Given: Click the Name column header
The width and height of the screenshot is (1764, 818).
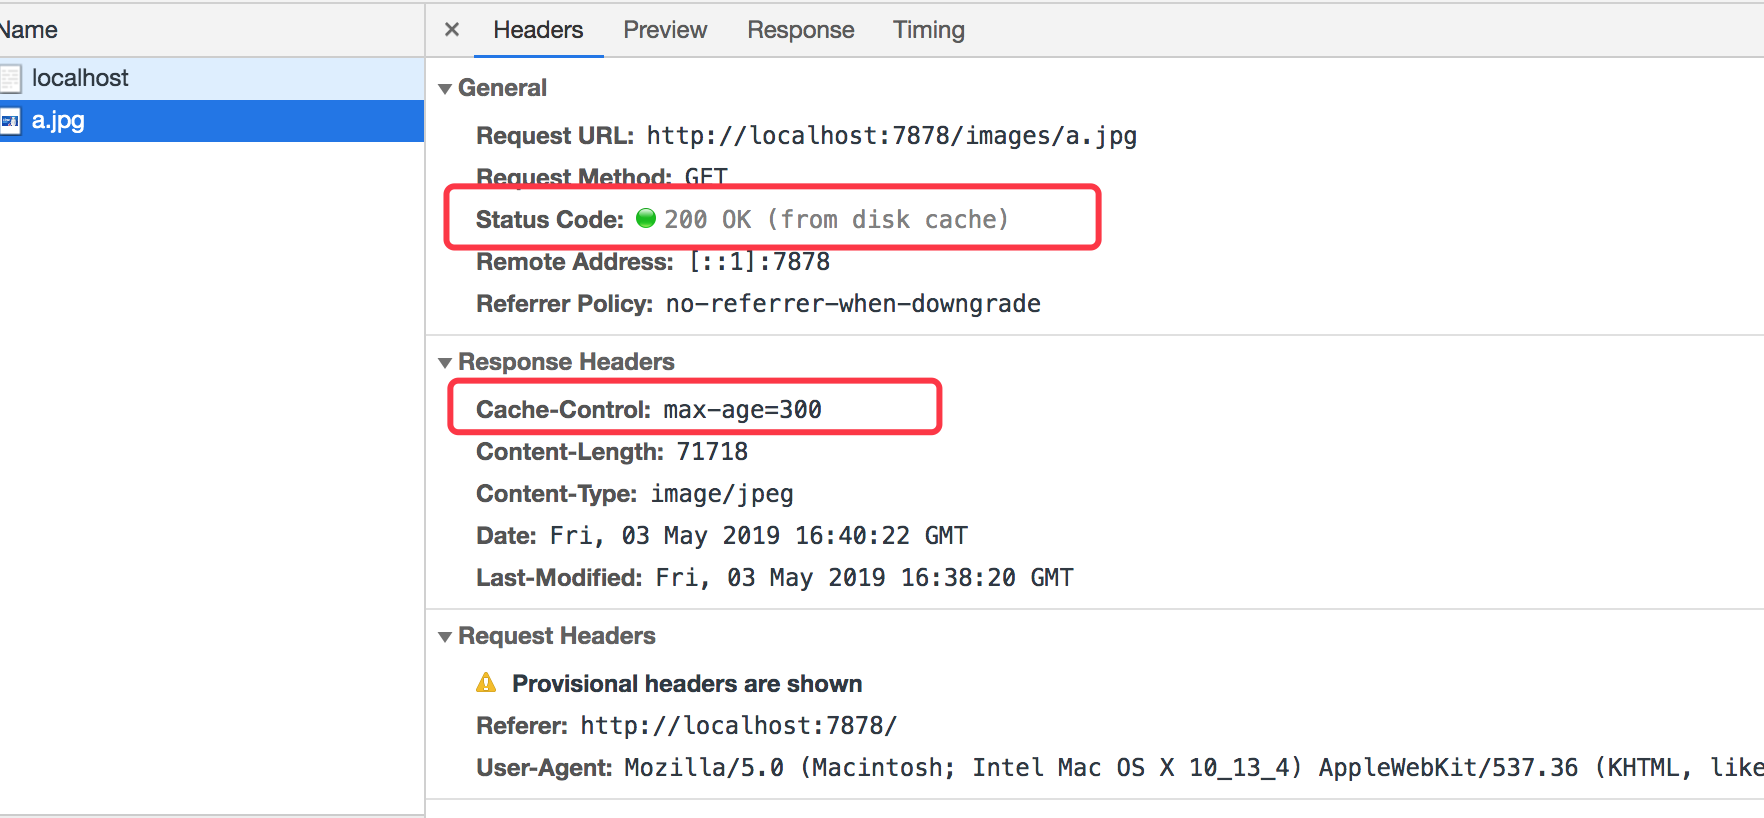Looking at the screenshot, I should pyautogui.click(x=30, y=30).
